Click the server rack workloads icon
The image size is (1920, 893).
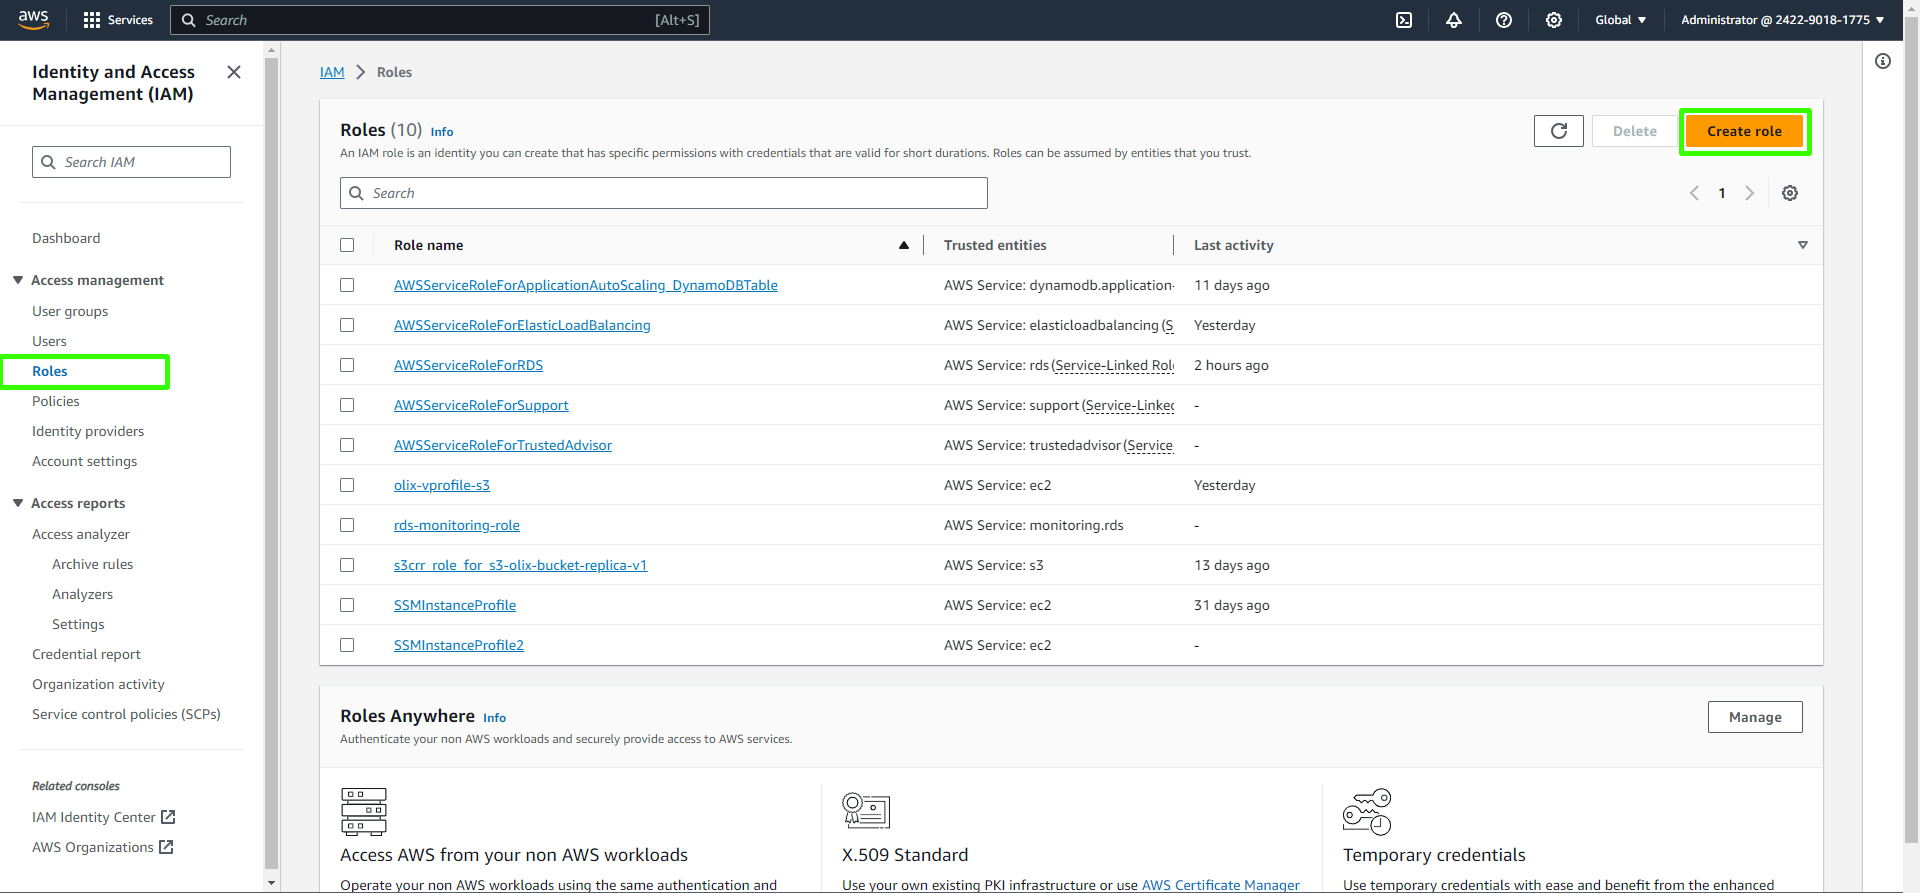(364, 812)
